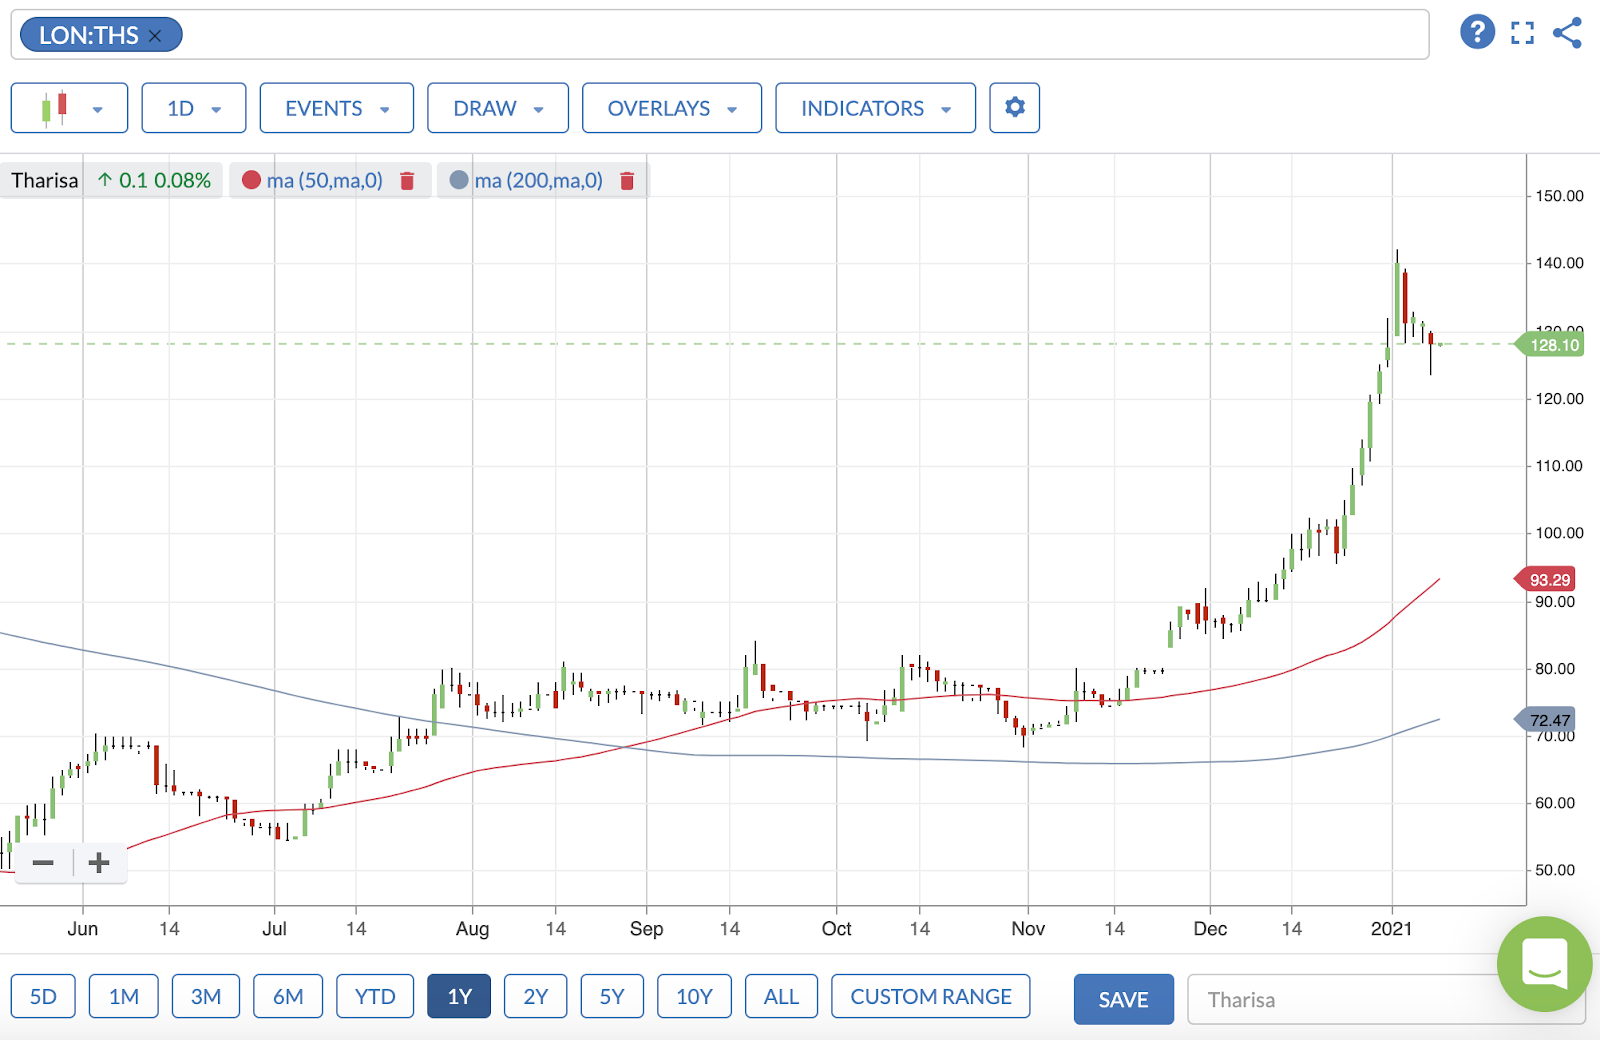Click the share chart icon
Screen dimensions: 1600x1040
(x=1567, y=32)
